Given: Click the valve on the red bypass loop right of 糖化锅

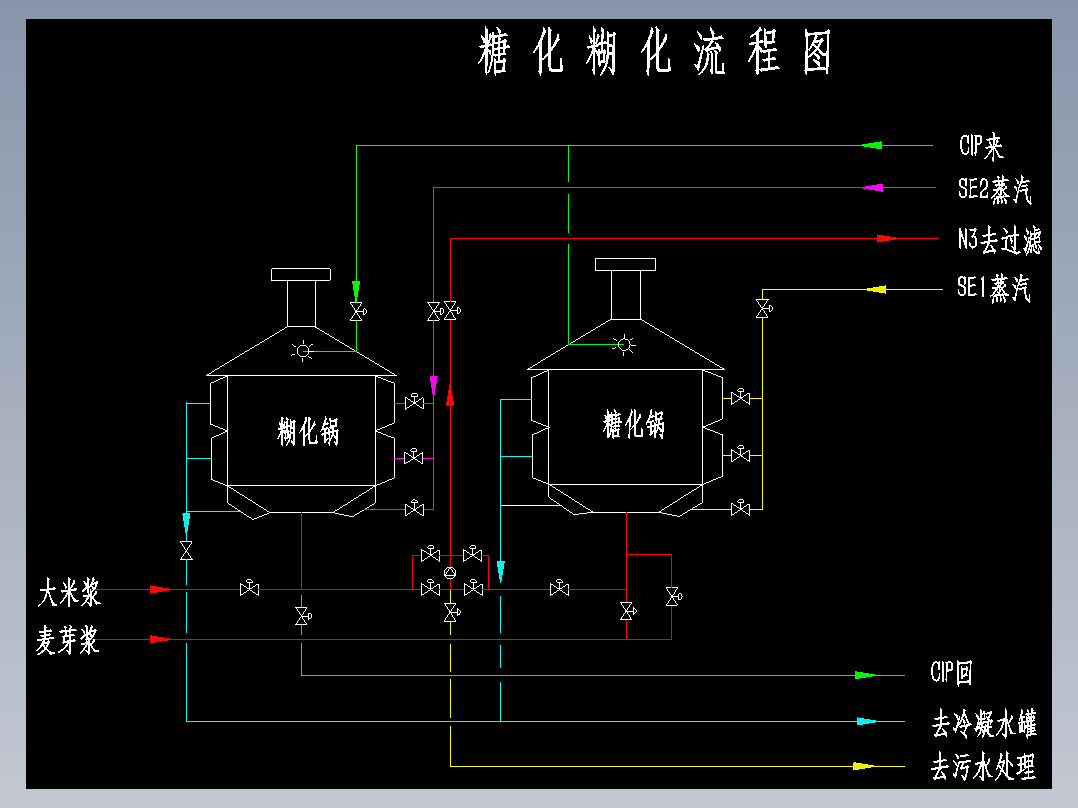Looking at the screenshot, I should (673, 596).
